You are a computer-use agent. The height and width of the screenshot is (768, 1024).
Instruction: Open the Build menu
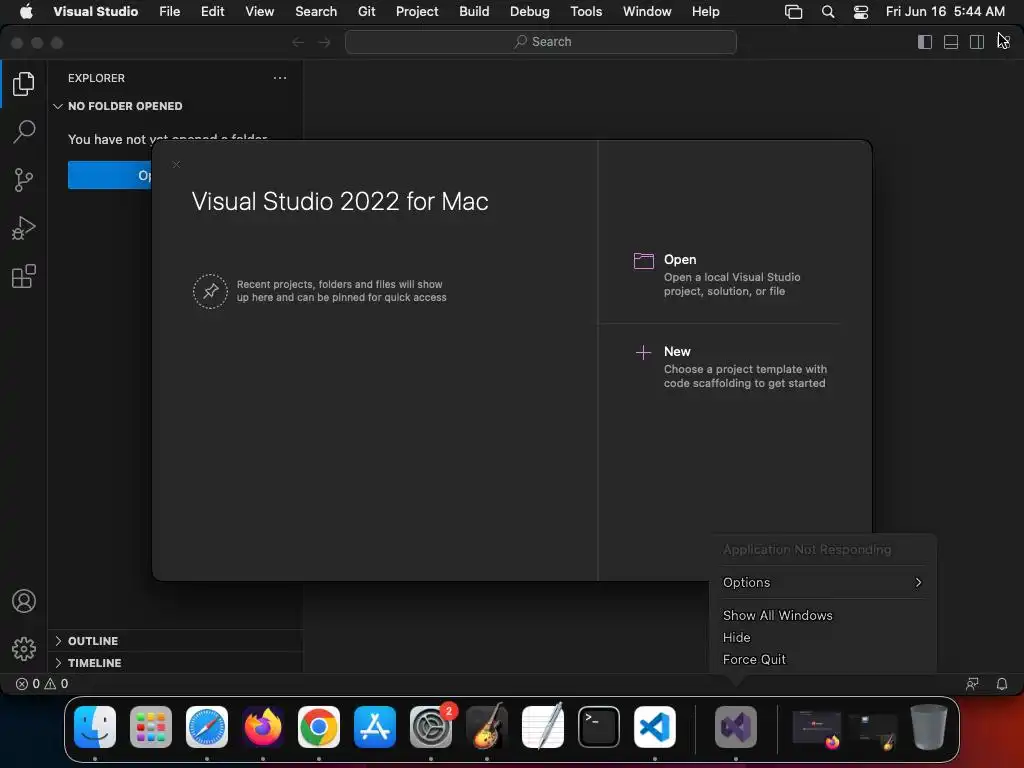pos(474,11)
